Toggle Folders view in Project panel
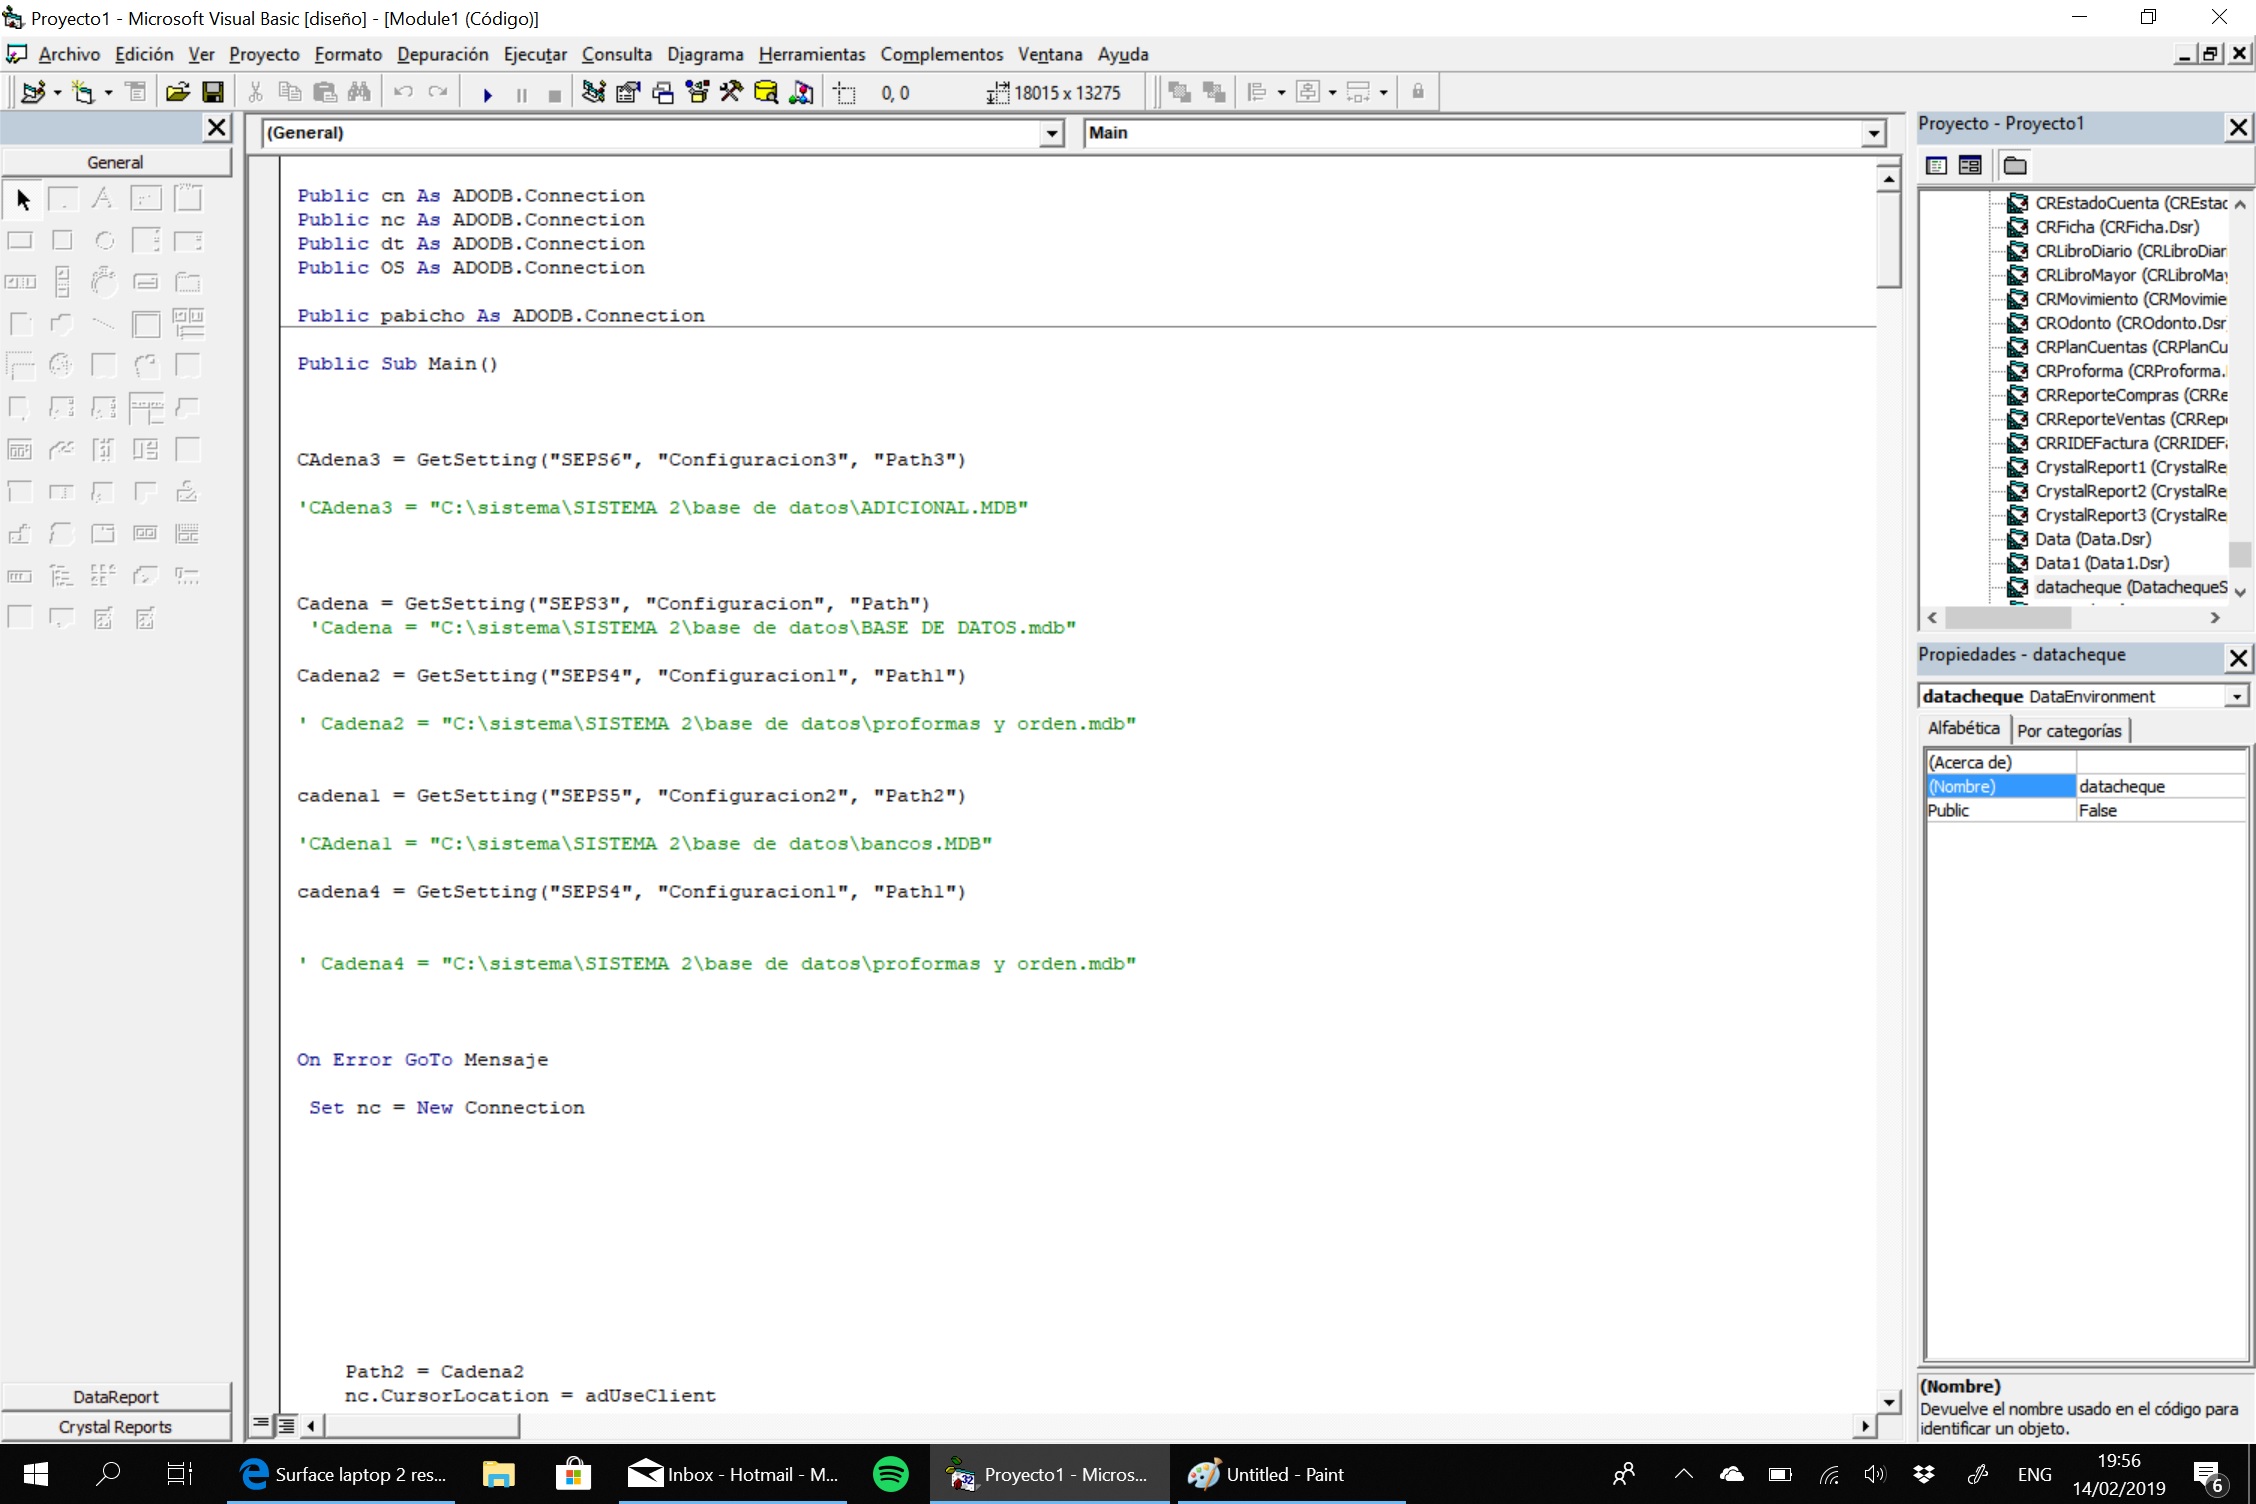2256x1504 pixels. tap(2015, 166)
